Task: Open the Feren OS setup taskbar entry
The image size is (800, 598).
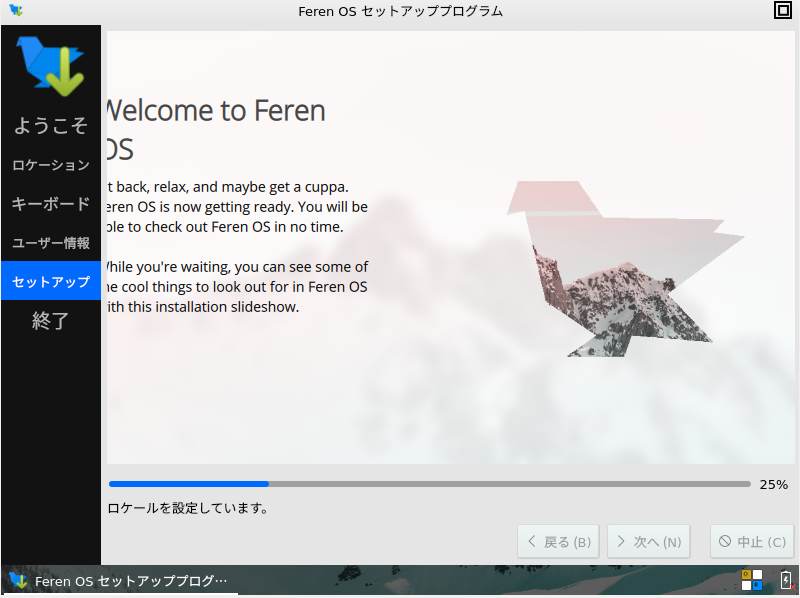Action: 119,581
